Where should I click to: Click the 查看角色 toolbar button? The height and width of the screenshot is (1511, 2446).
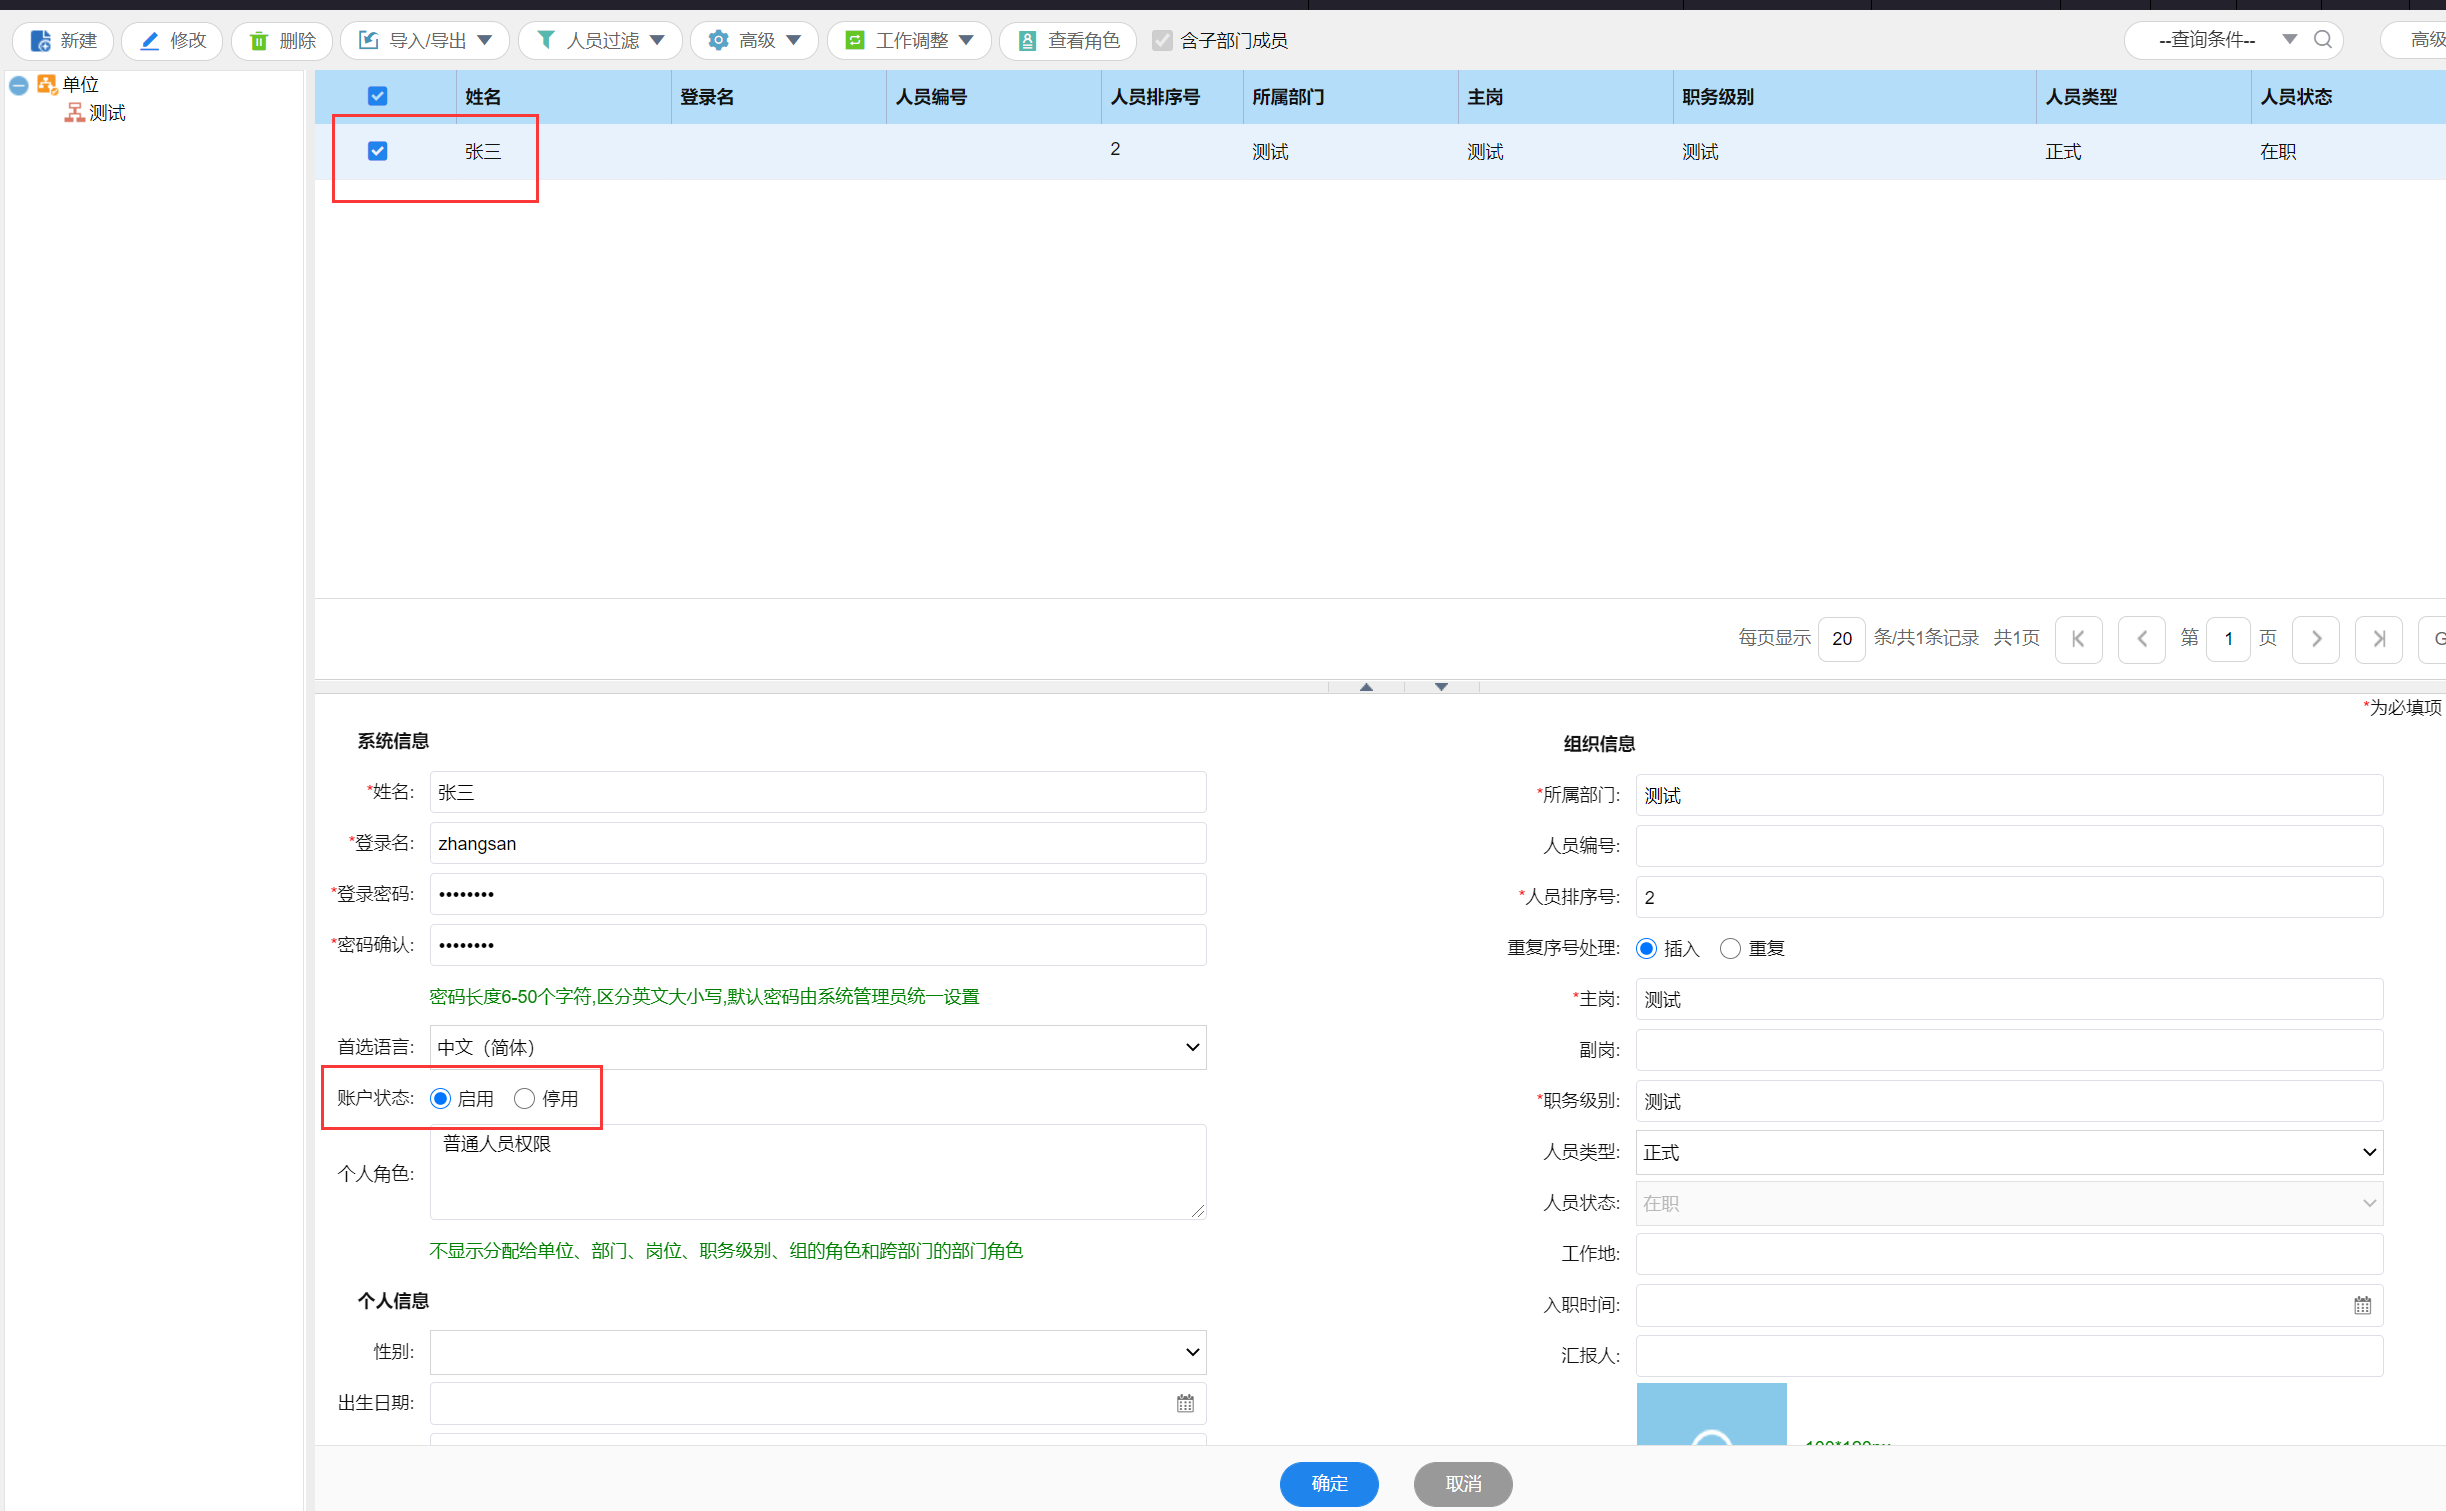pos(1068,40)
